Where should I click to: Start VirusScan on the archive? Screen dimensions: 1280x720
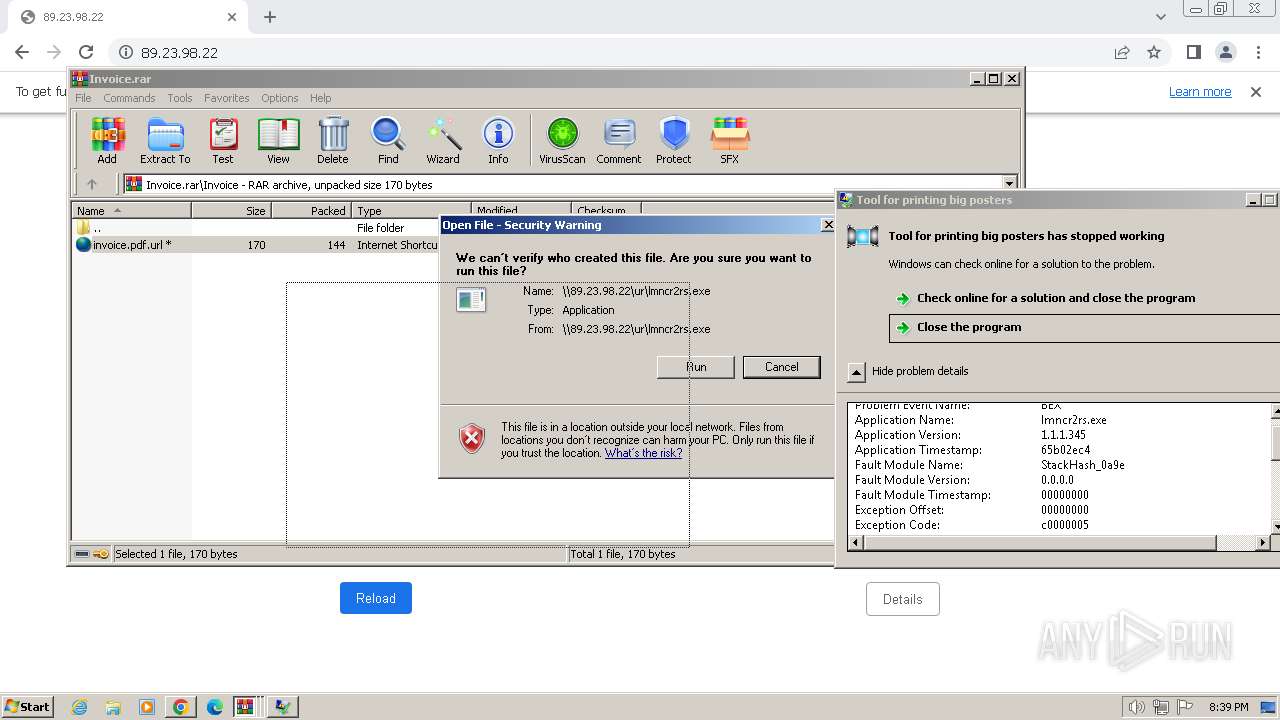[x=562, y=140]
